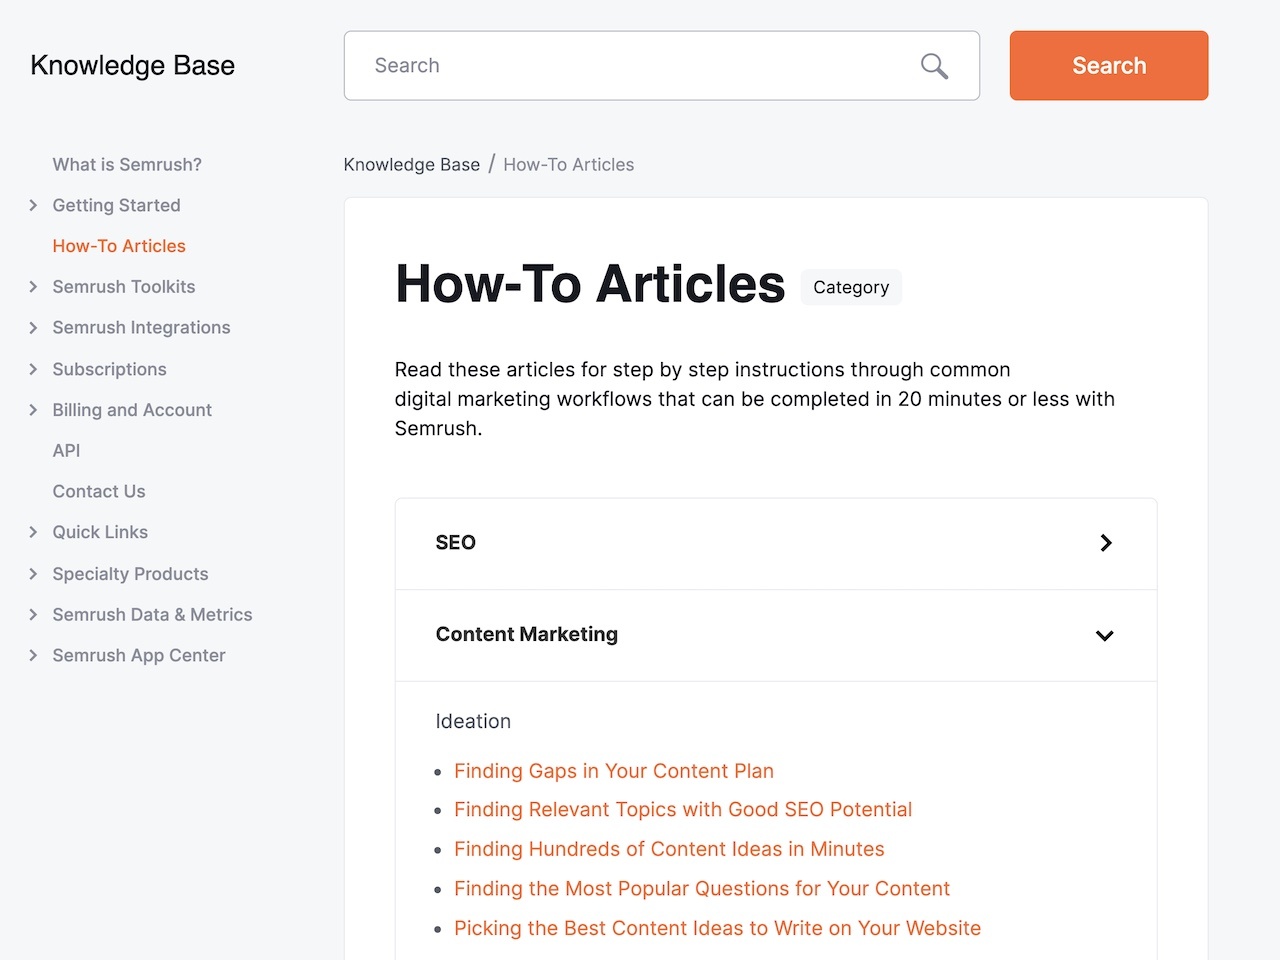Expand Billing and Account chevron
The height and width of the screenshot is (960, 1280).
point(33,410)
